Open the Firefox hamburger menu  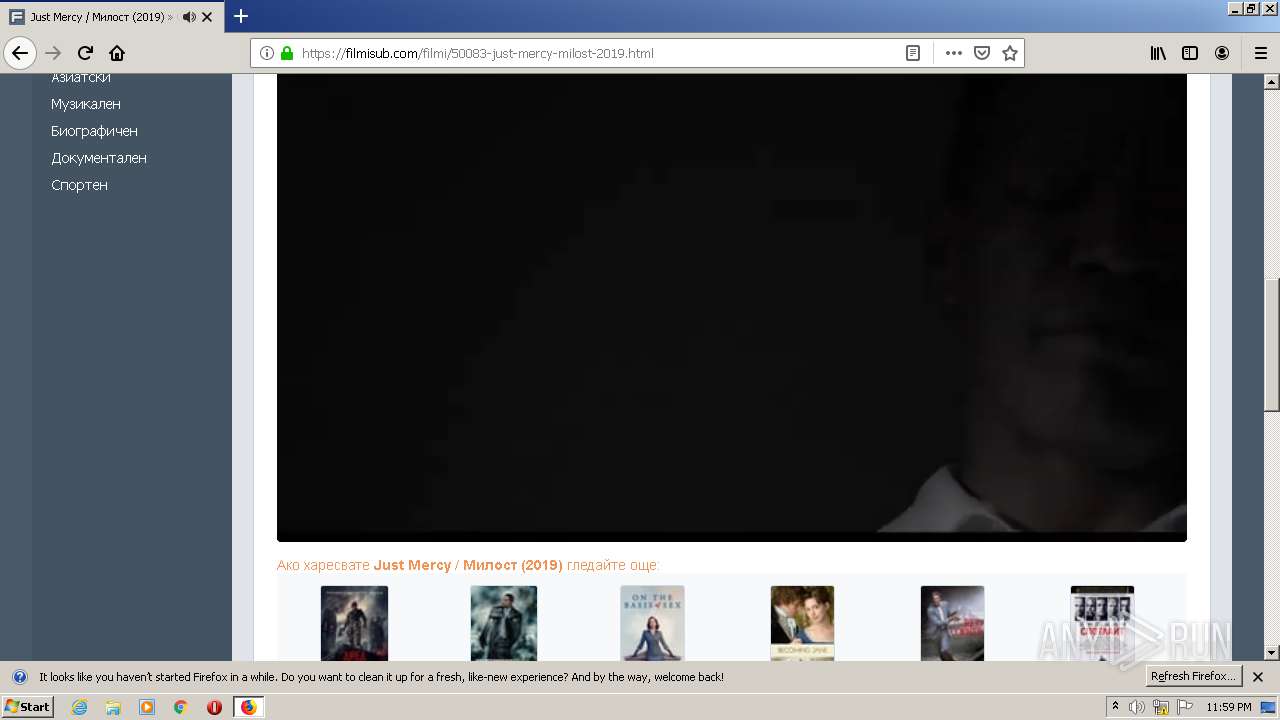coord(1260,53)
